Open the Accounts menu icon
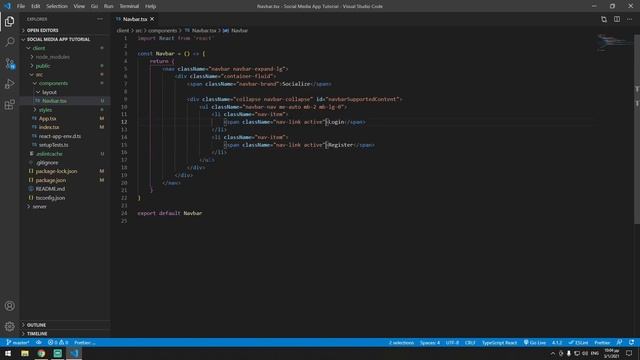640x360 pixels. (x=9, y=306)
